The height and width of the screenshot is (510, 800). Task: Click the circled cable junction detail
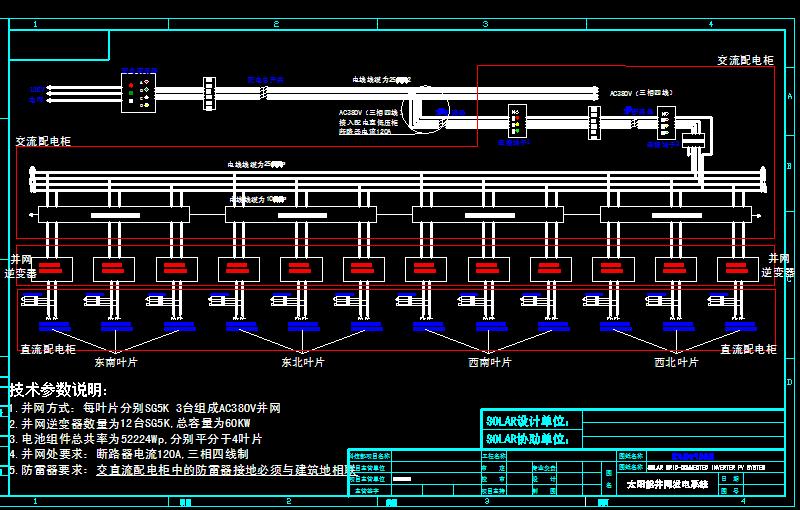tap(426, 109)
